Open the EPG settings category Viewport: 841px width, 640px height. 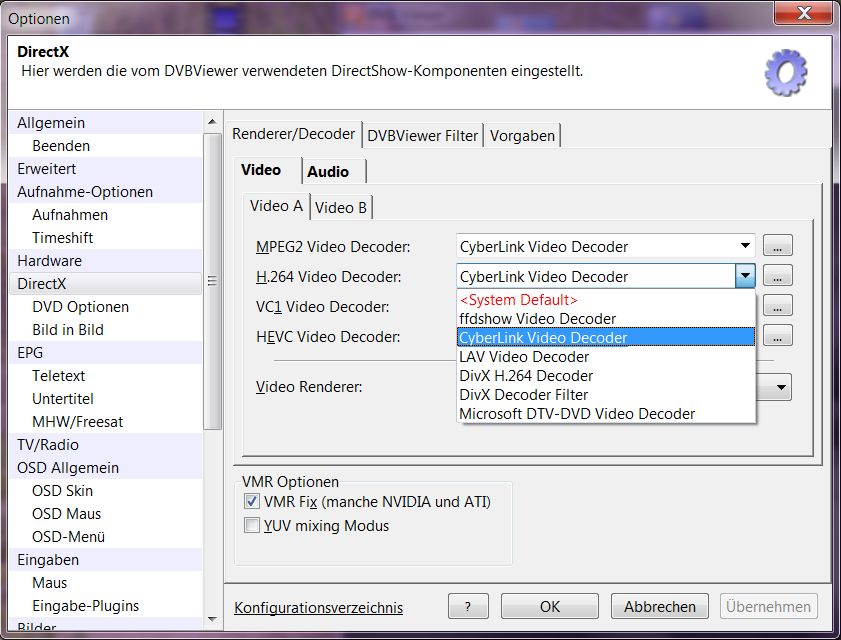click(106, 353)
